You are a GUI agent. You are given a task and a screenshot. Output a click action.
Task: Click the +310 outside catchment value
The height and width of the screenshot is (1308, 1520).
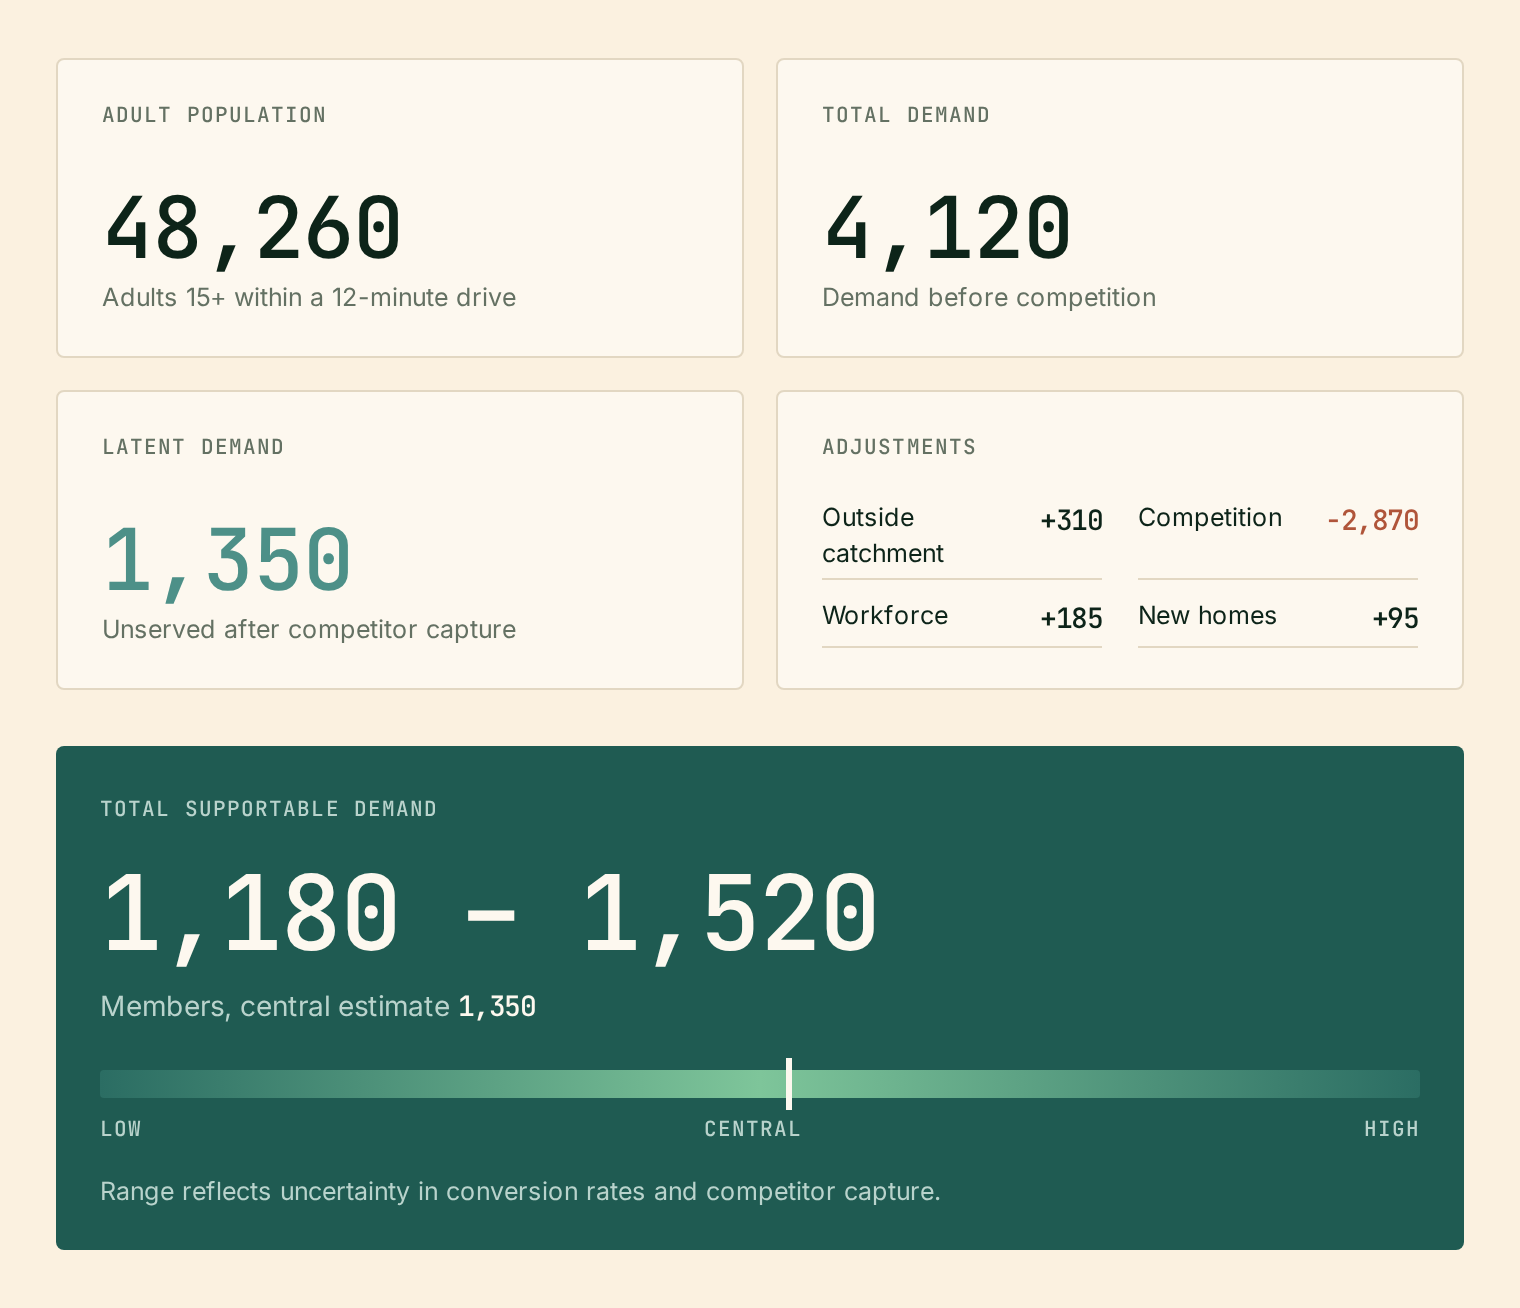(1071, 520)
